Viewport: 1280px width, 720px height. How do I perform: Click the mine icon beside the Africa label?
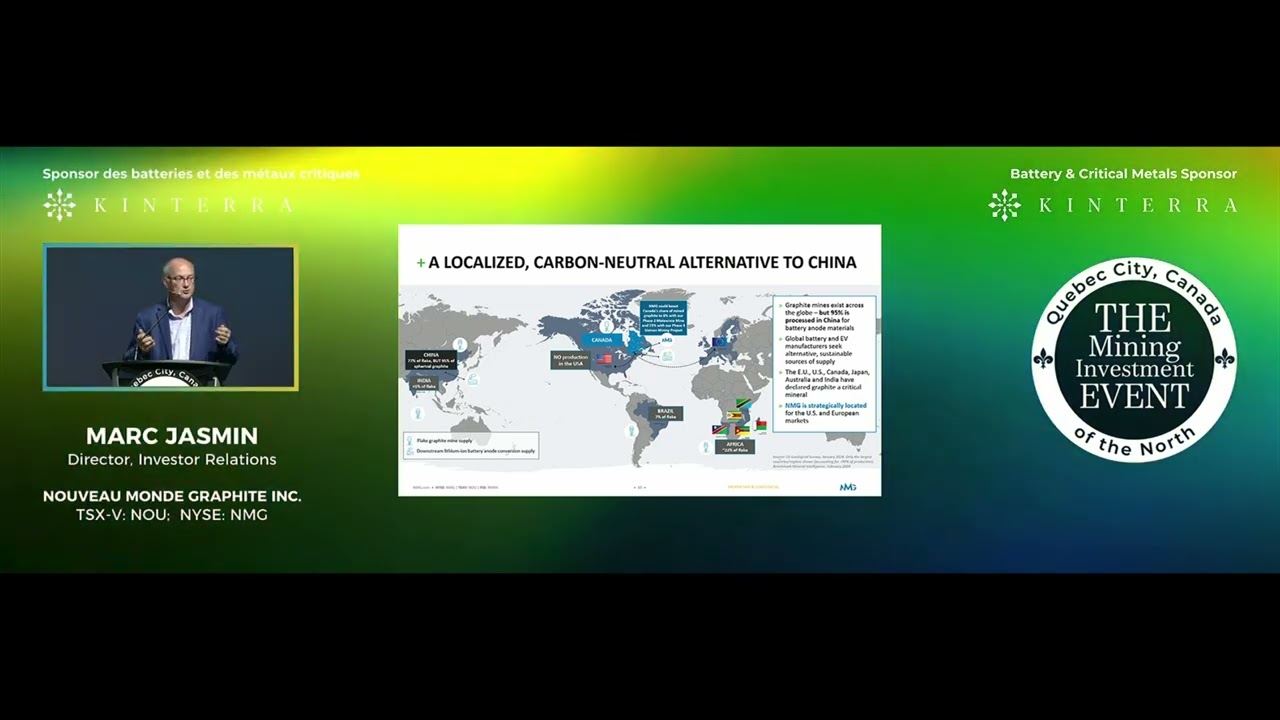pyautogui.click(x=705, y=446)
